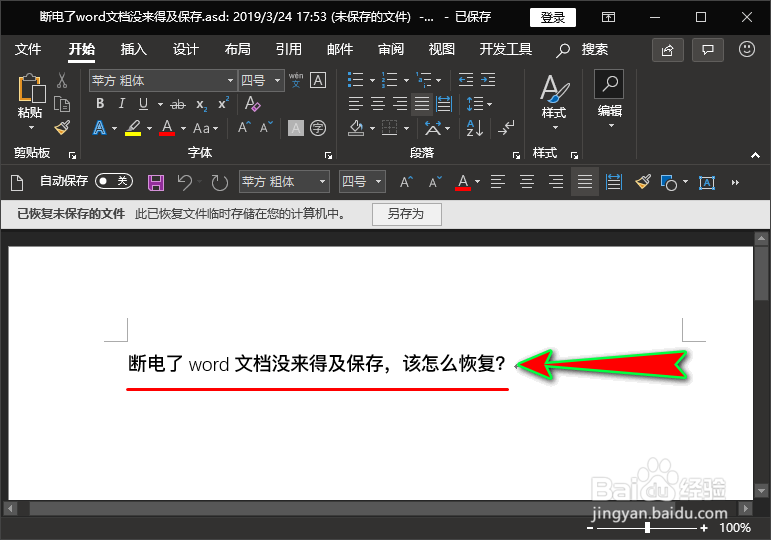The width and height of the screenshot is (771, 540).
Task: Open the 文件 File tab
Action: (28, 49)
